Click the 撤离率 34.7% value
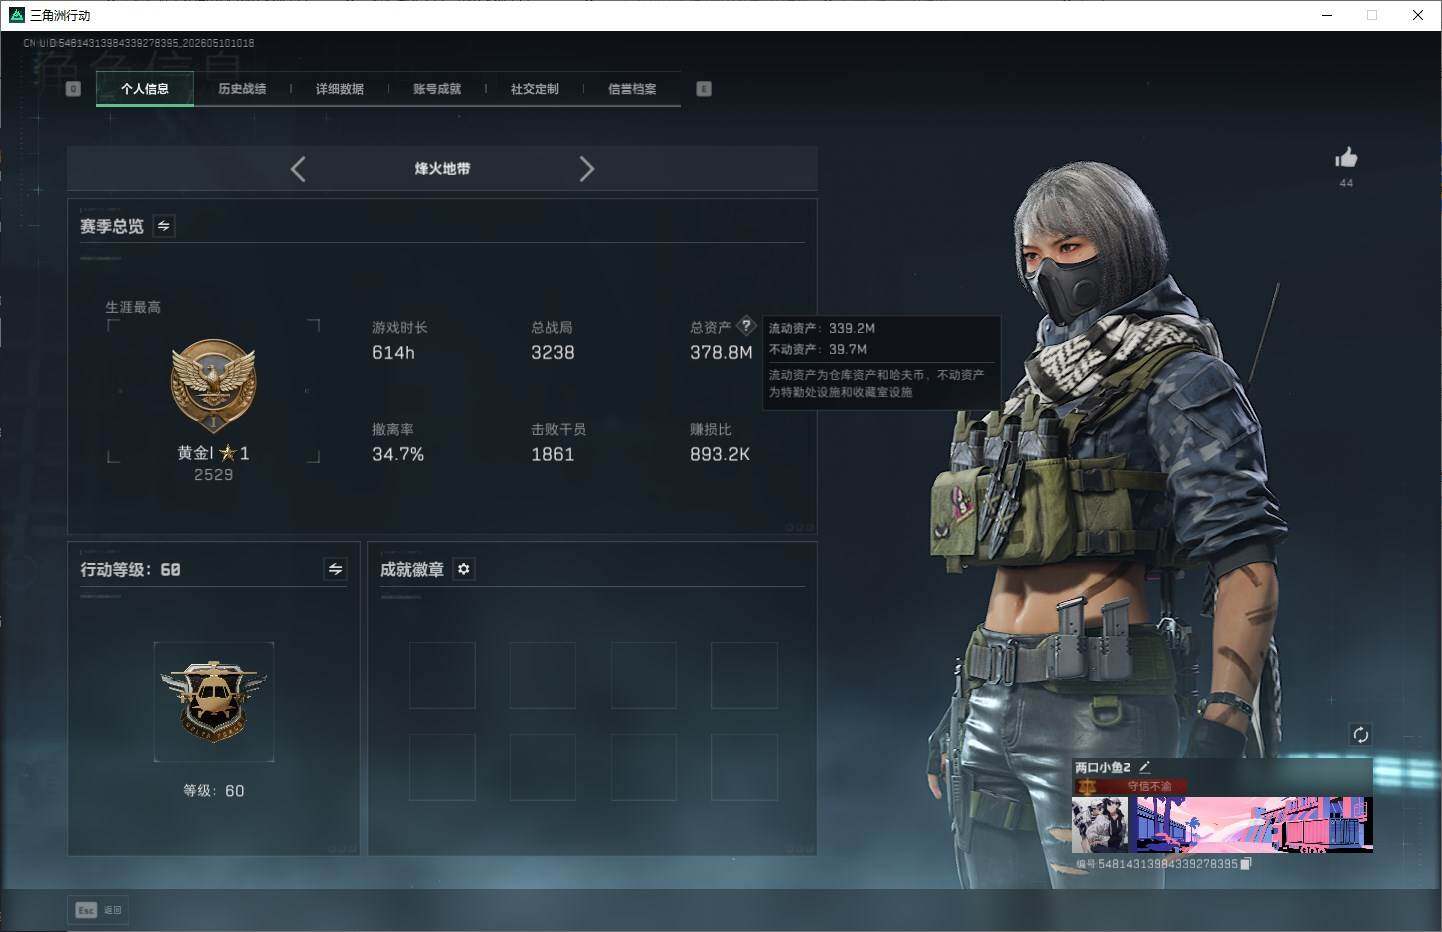This screenshot has height=932, width=1442. tap(398, 455)
